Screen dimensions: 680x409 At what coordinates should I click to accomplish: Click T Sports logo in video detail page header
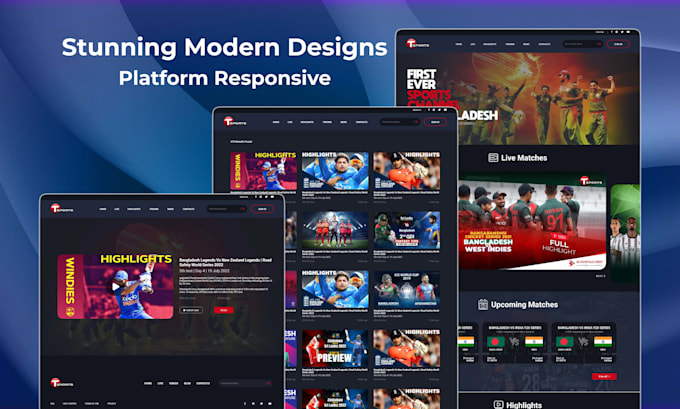pyautogui.click(x=61, y=209)
